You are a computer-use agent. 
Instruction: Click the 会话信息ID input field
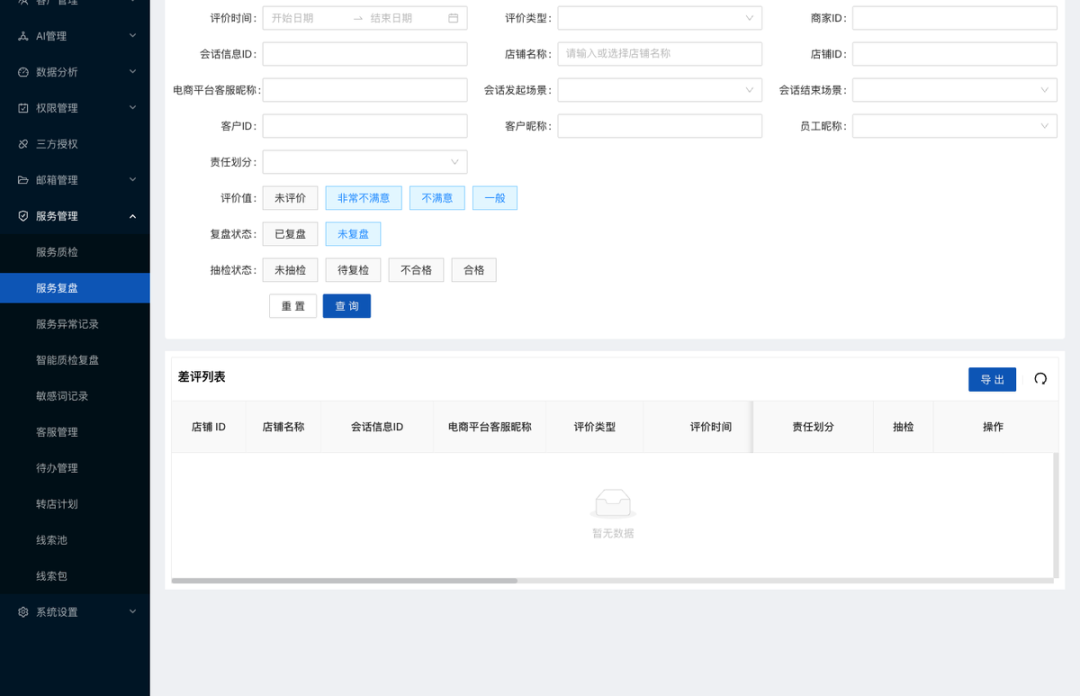coord(365,54)
